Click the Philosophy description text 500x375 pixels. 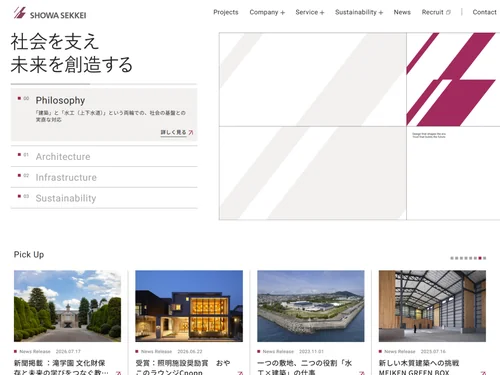[x=110, y=116]
